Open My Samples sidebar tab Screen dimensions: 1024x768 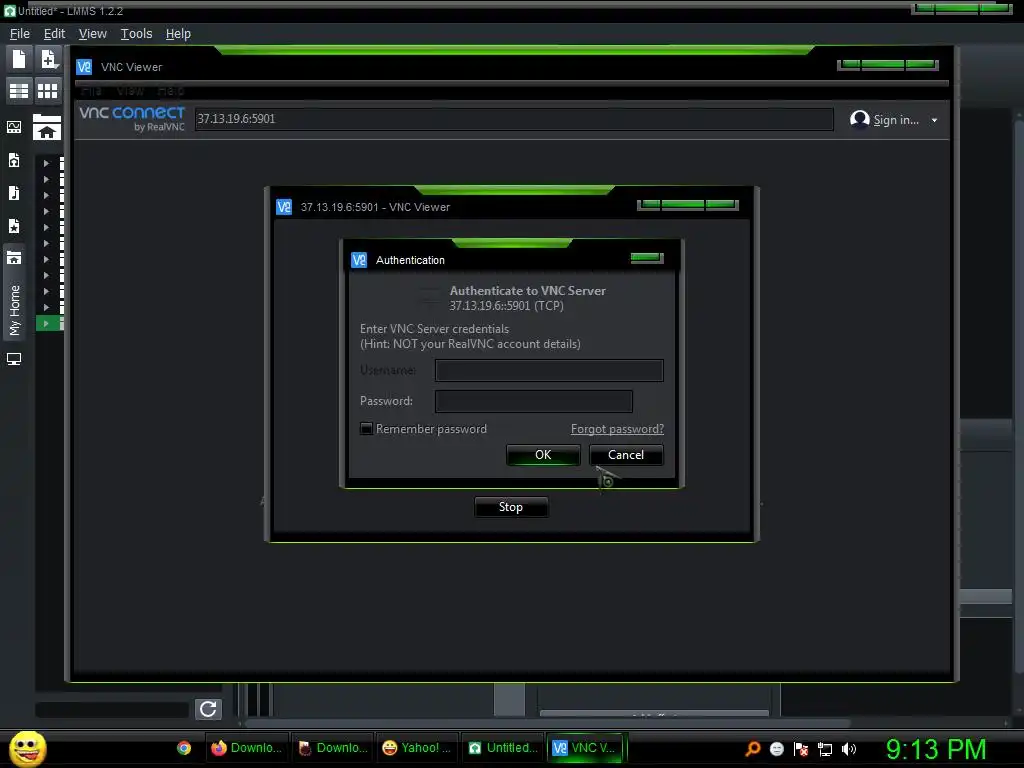[14, 193]
